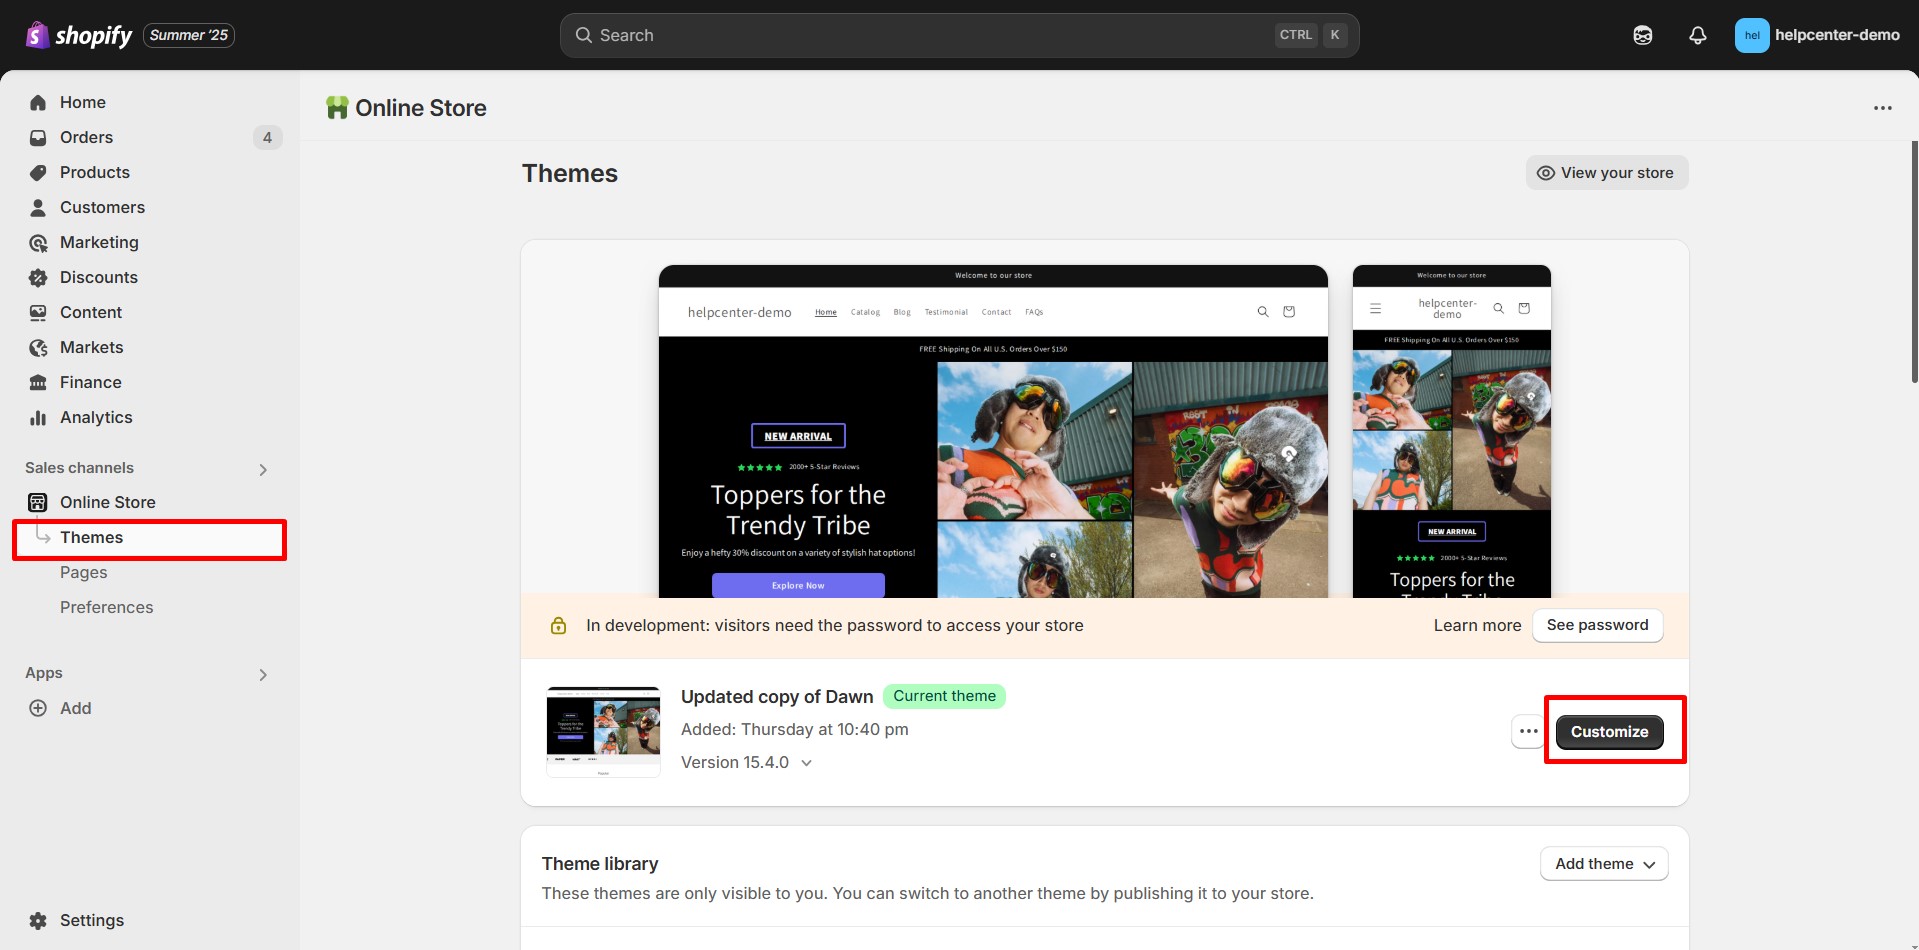Open Preferences from the sidebar

coord(106,607)
